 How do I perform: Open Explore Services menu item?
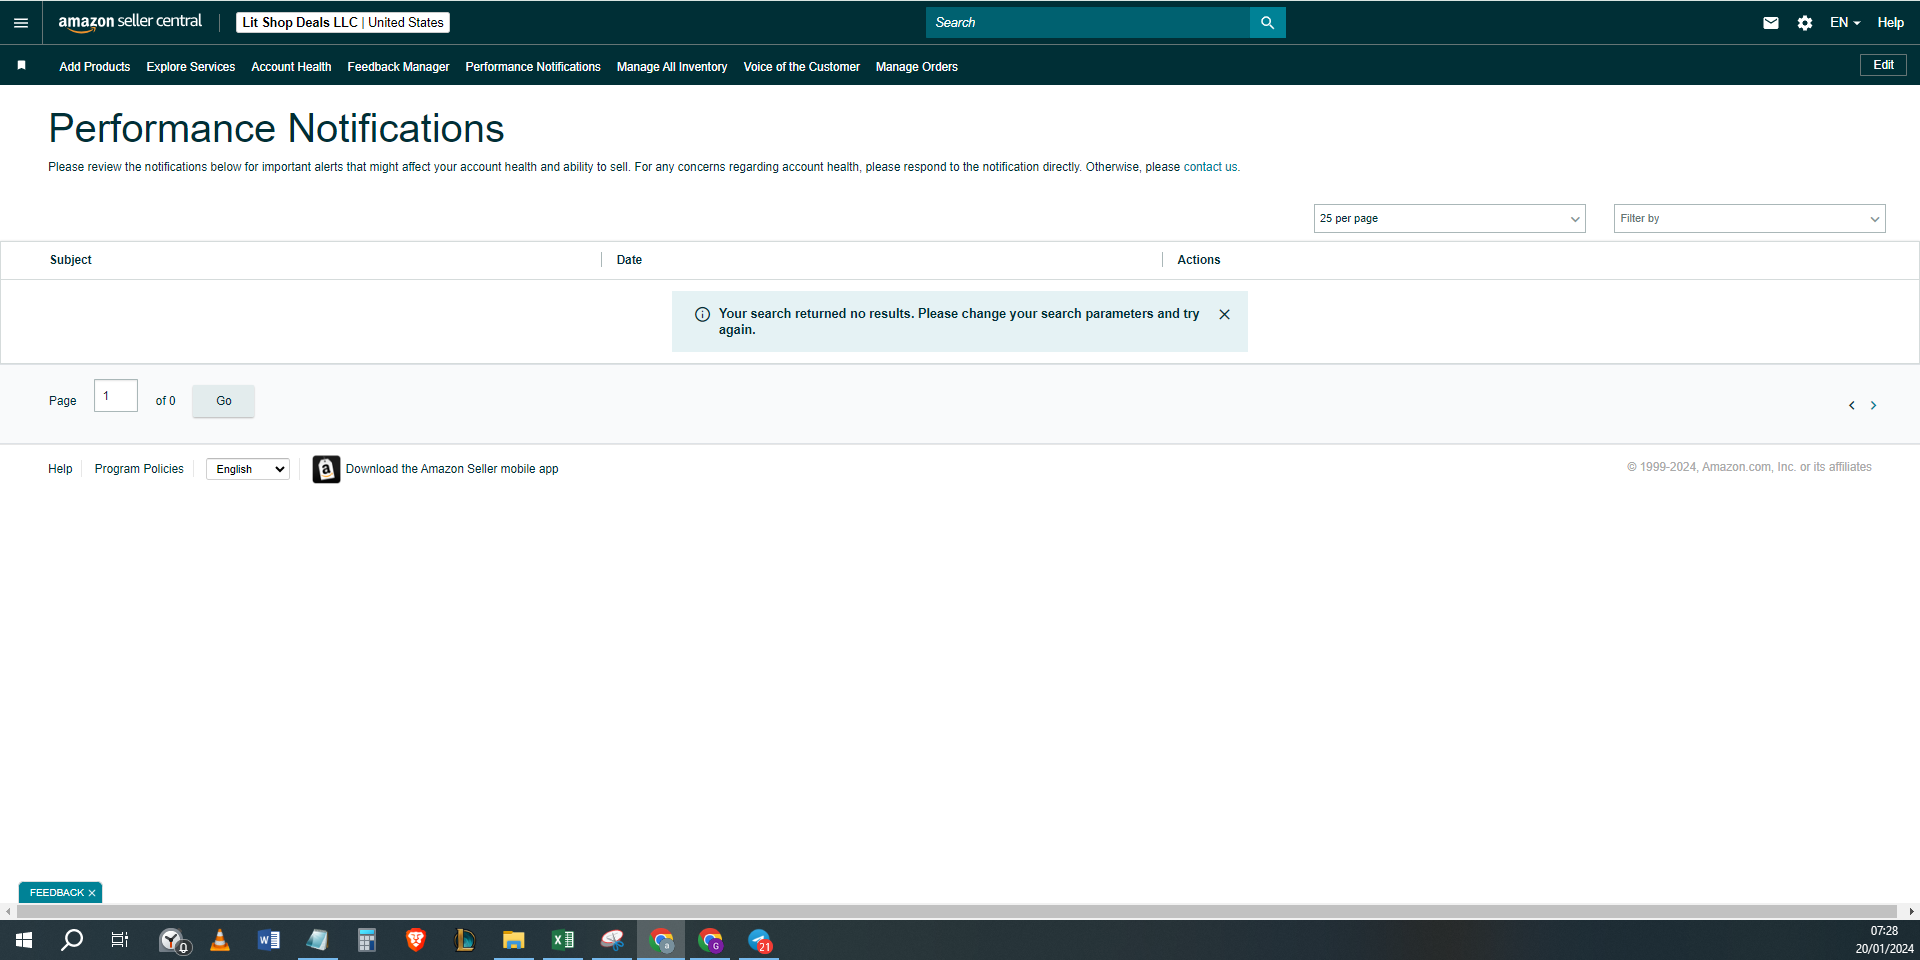(x=191, y=67)
